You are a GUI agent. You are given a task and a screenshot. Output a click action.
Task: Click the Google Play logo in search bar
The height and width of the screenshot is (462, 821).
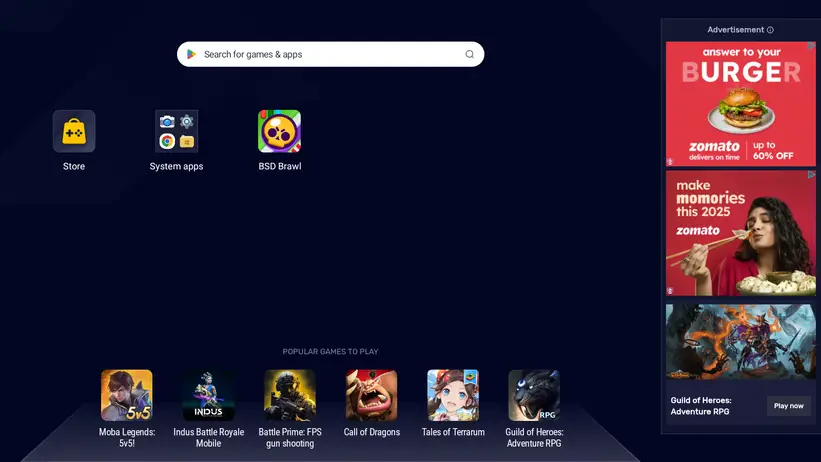(191, 54)
